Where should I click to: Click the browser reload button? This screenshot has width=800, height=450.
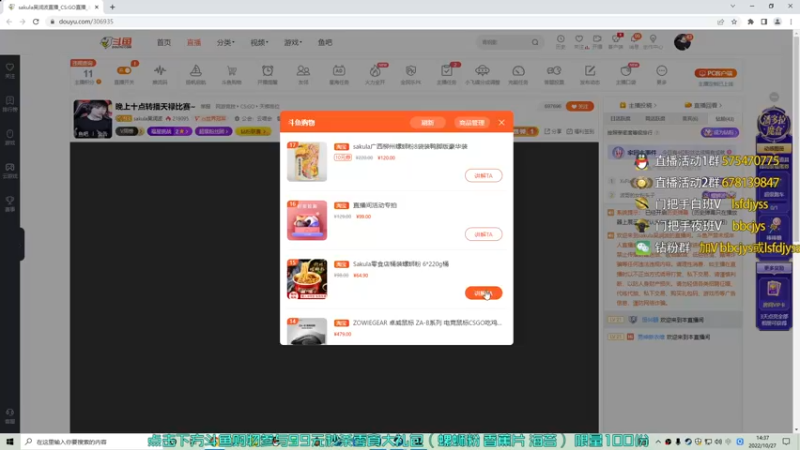[x=36, y=21]
